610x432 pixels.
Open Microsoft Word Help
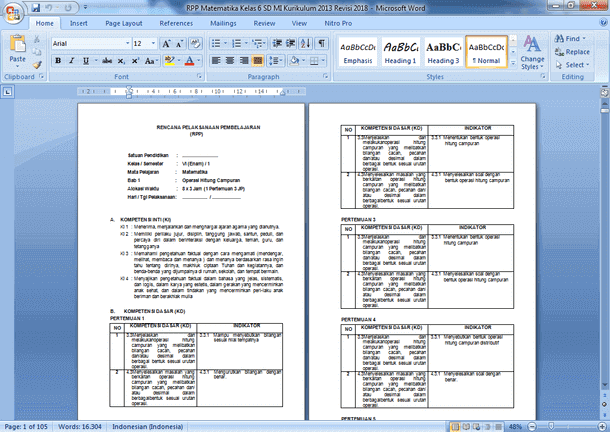coord(603,23)
